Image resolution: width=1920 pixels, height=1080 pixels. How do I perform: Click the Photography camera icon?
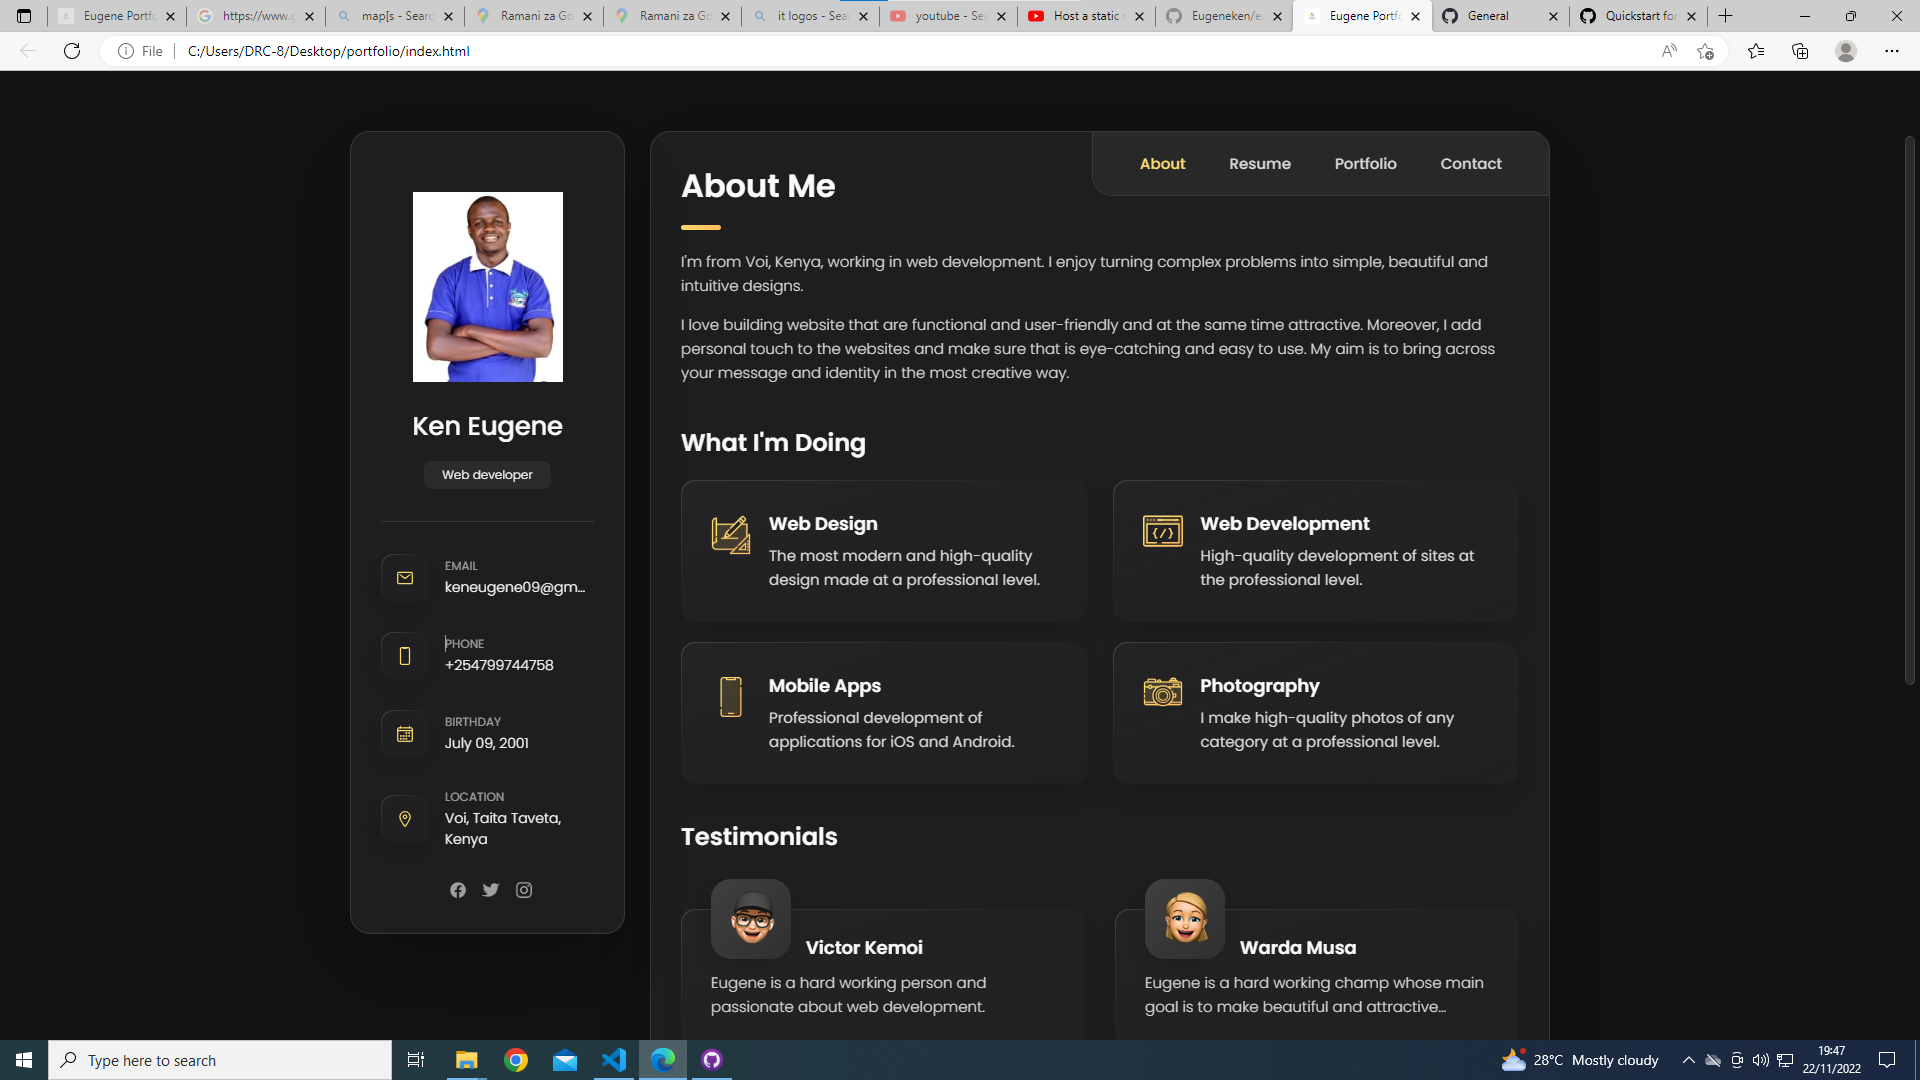(x=1163, y=692)
